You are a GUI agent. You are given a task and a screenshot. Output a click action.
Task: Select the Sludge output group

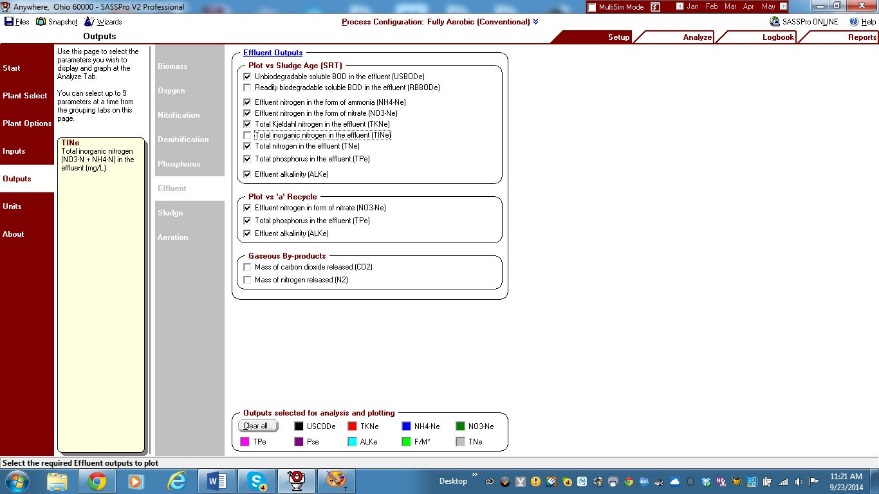[171, 213]
